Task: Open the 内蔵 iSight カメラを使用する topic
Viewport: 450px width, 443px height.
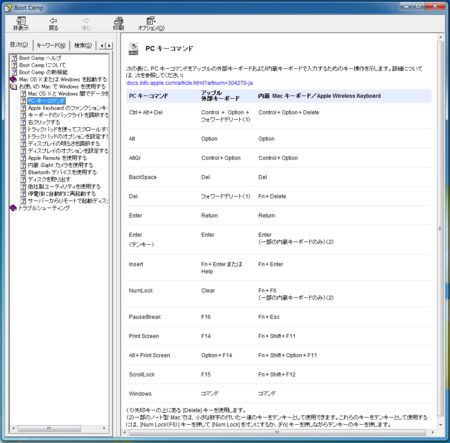Action: (x=60, y=165)
